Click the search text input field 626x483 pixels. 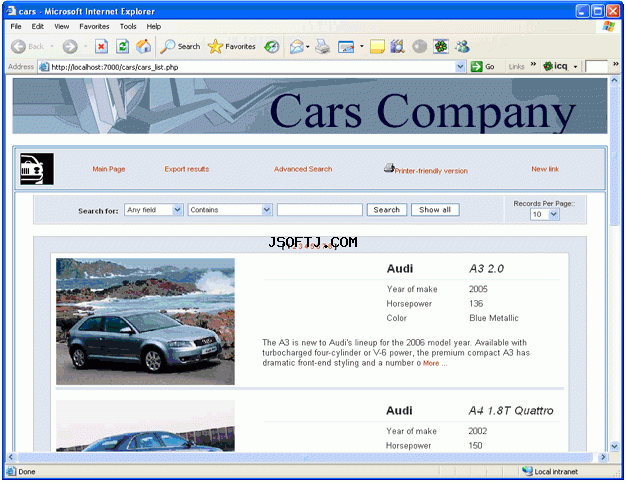[319, 210]
